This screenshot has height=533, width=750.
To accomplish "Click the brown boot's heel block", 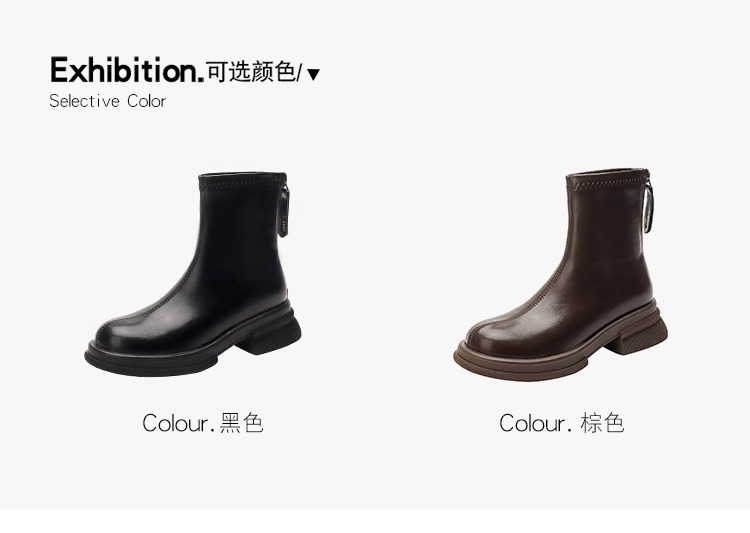I will [643, 339].
